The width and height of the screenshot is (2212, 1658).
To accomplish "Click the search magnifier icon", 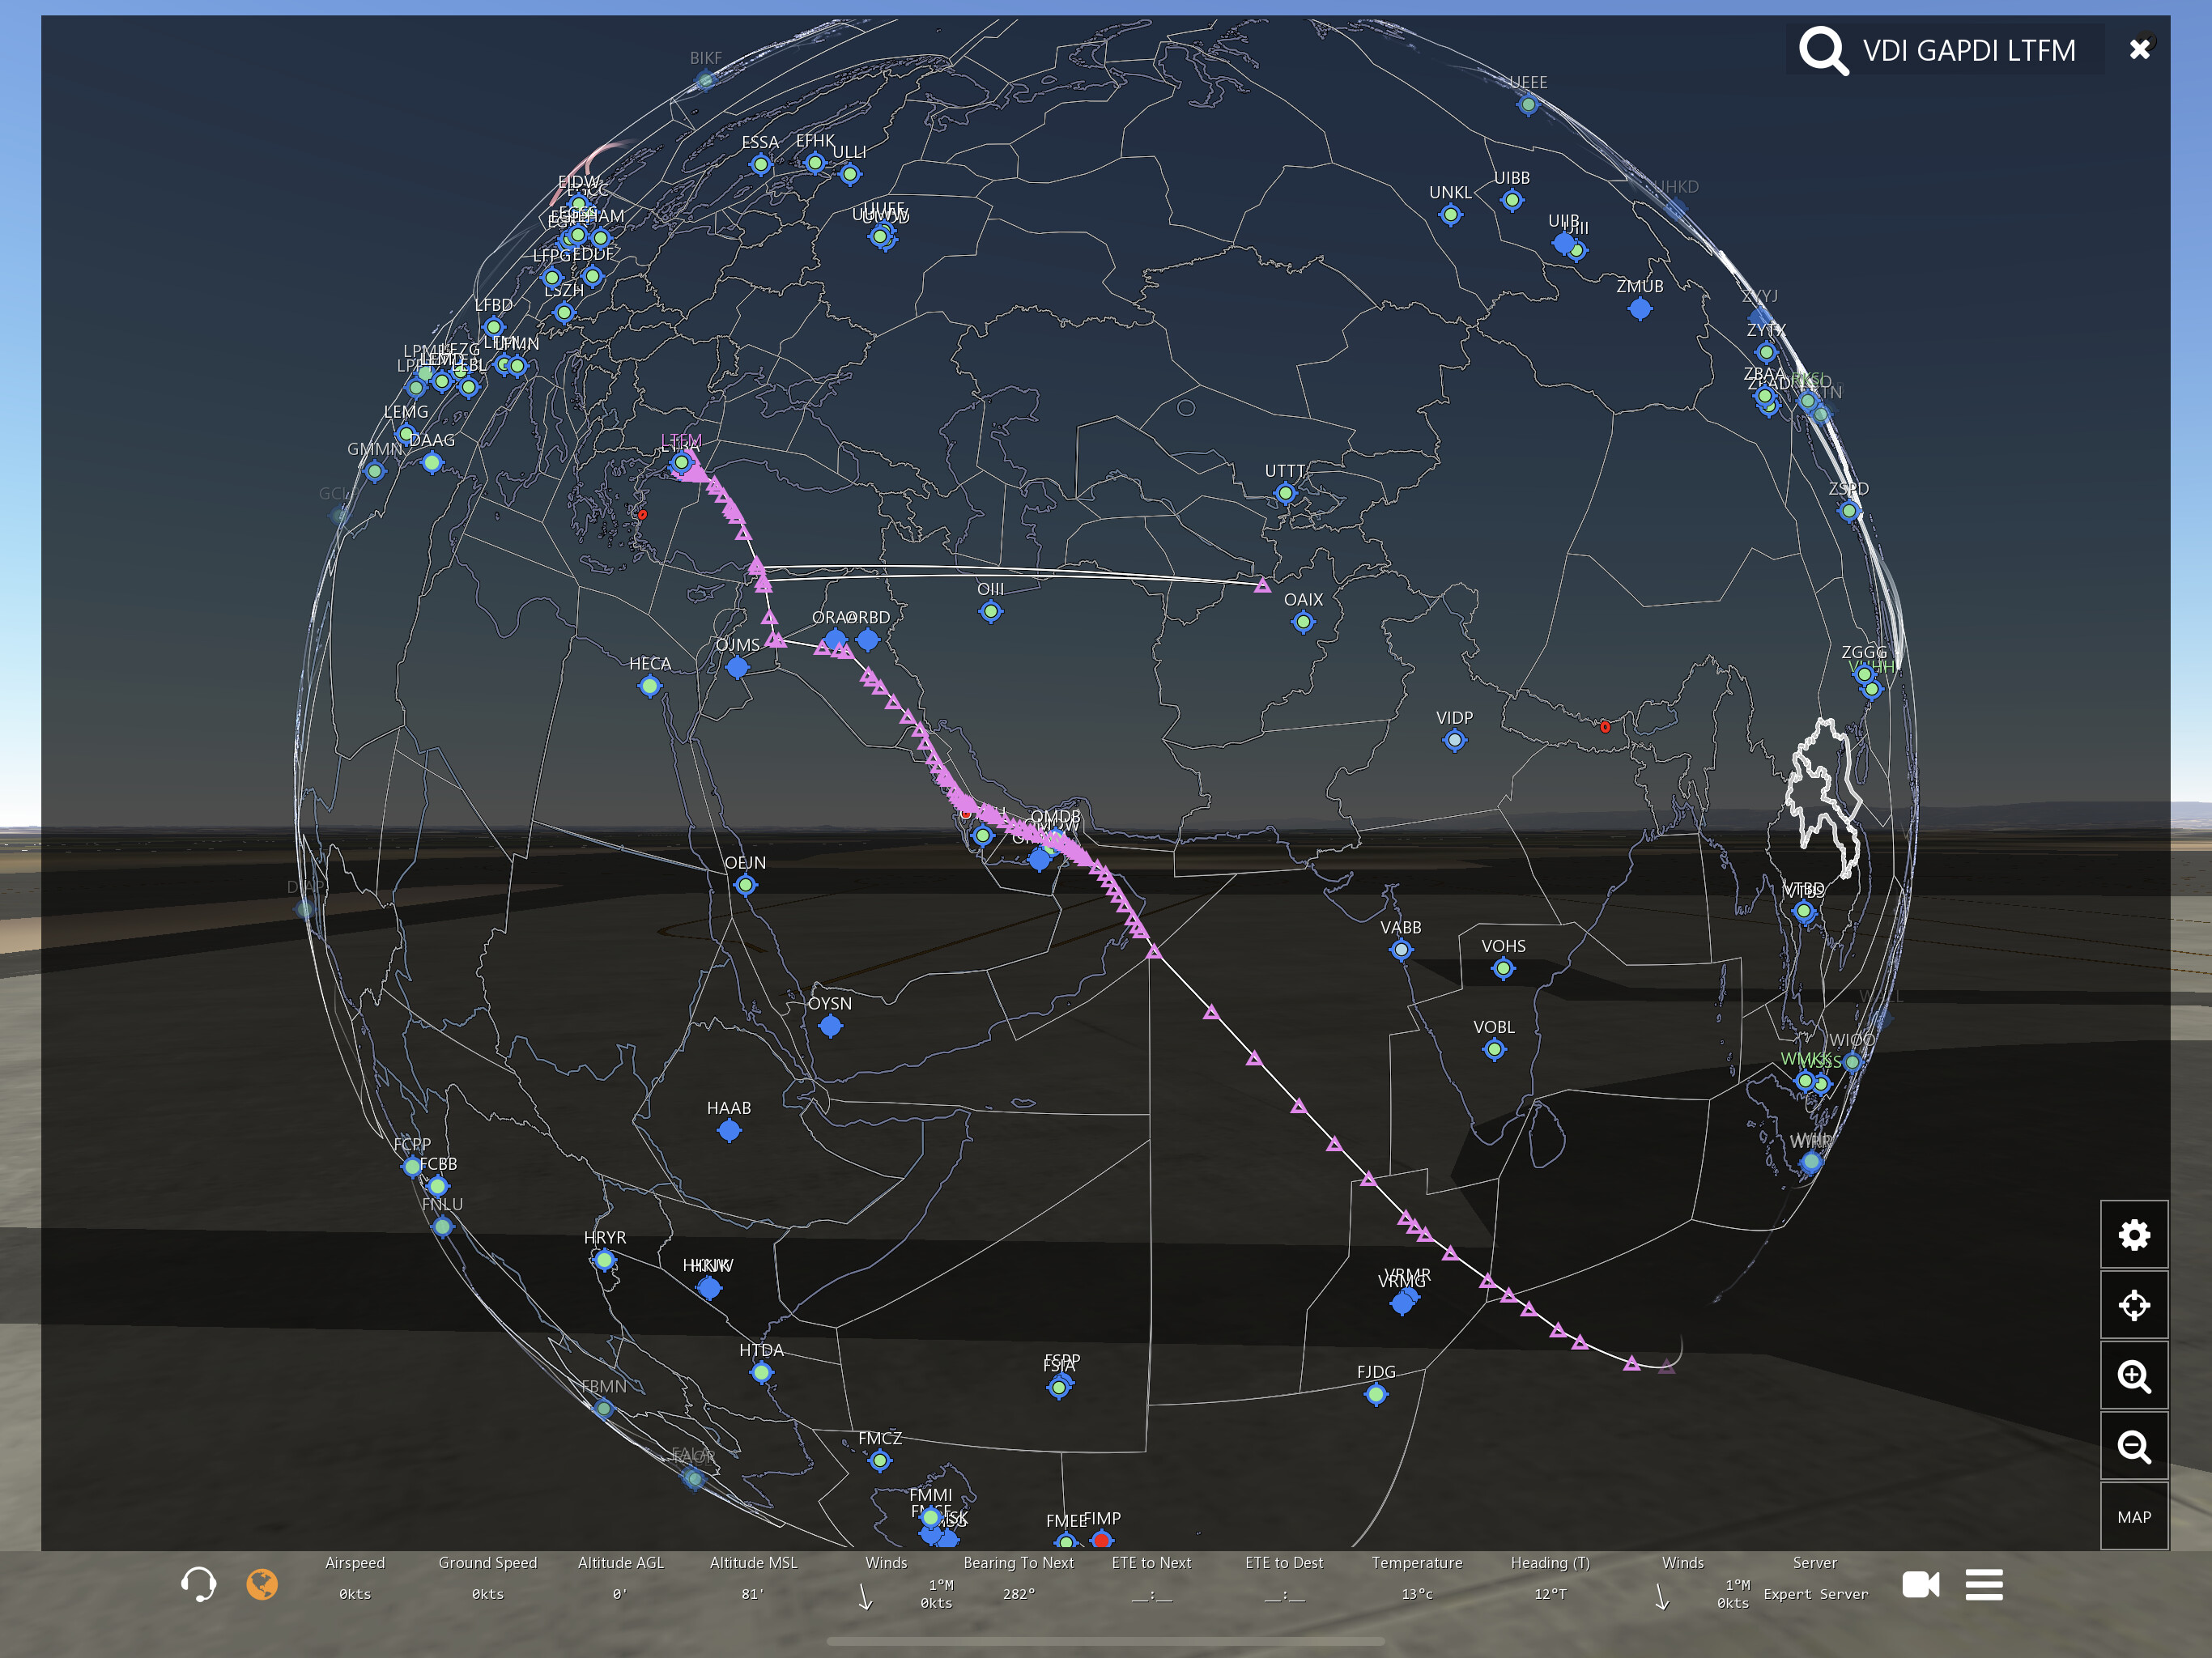I will (x=1823, y=50).
